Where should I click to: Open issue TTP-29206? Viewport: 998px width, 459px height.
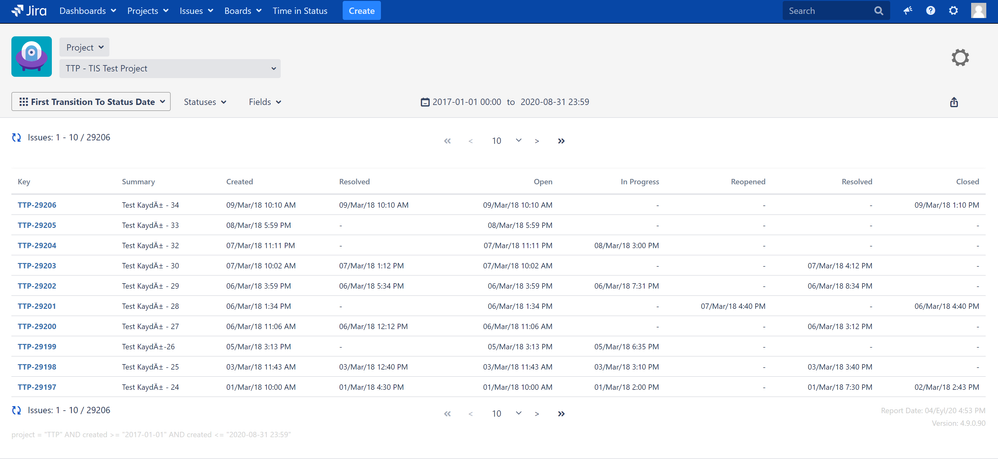point(37,205)
